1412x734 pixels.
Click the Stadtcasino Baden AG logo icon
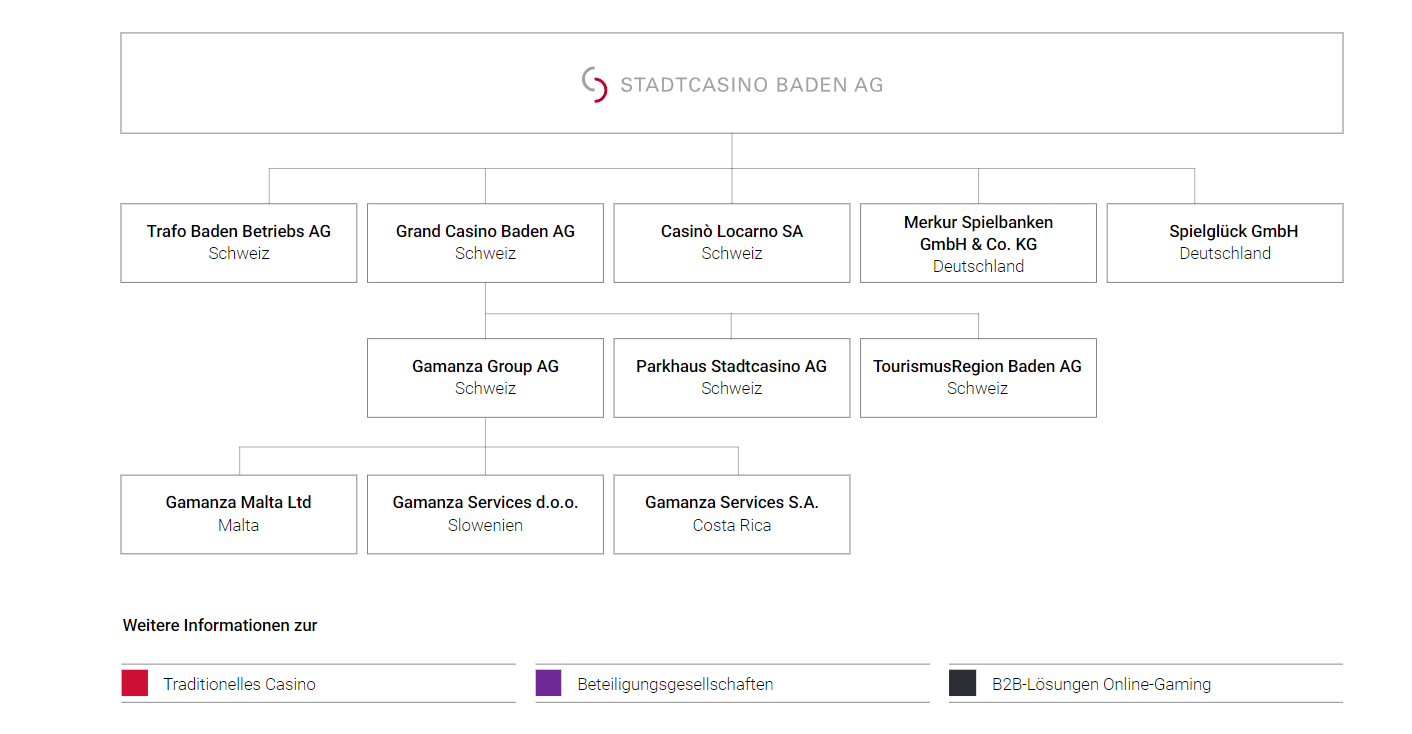click(x=595, y=85)
